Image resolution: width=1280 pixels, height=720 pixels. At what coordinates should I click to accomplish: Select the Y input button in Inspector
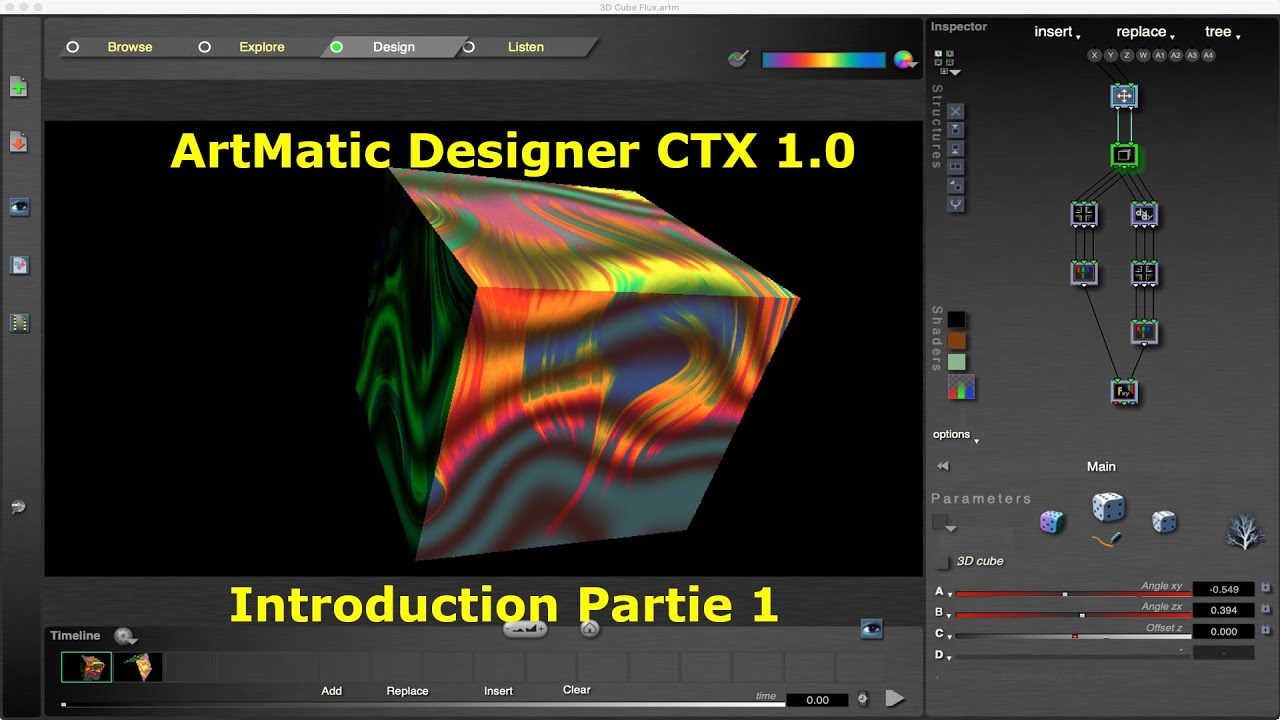tap(1111, 56)
